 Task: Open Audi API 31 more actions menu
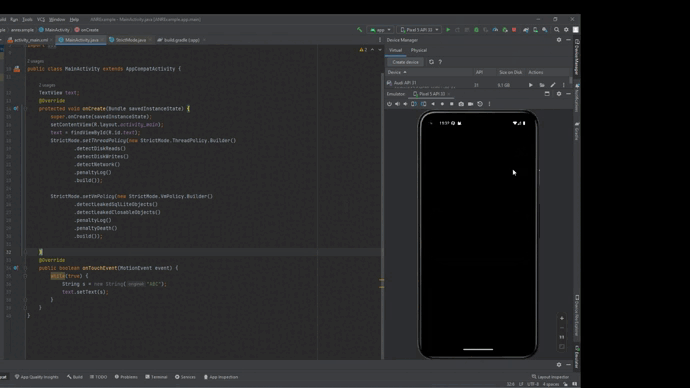(564, 85)
